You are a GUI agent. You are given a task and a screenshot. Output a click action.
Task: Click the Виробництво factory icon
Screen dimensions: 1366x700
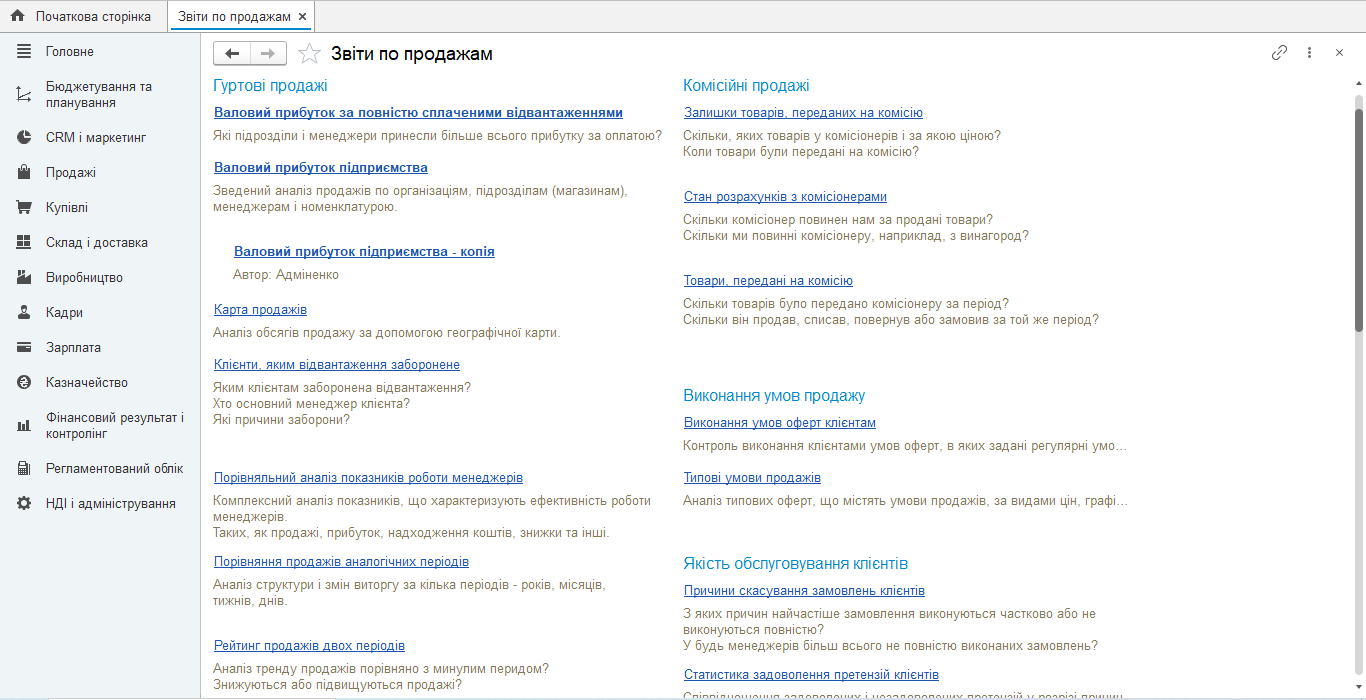tap(24, 278)
